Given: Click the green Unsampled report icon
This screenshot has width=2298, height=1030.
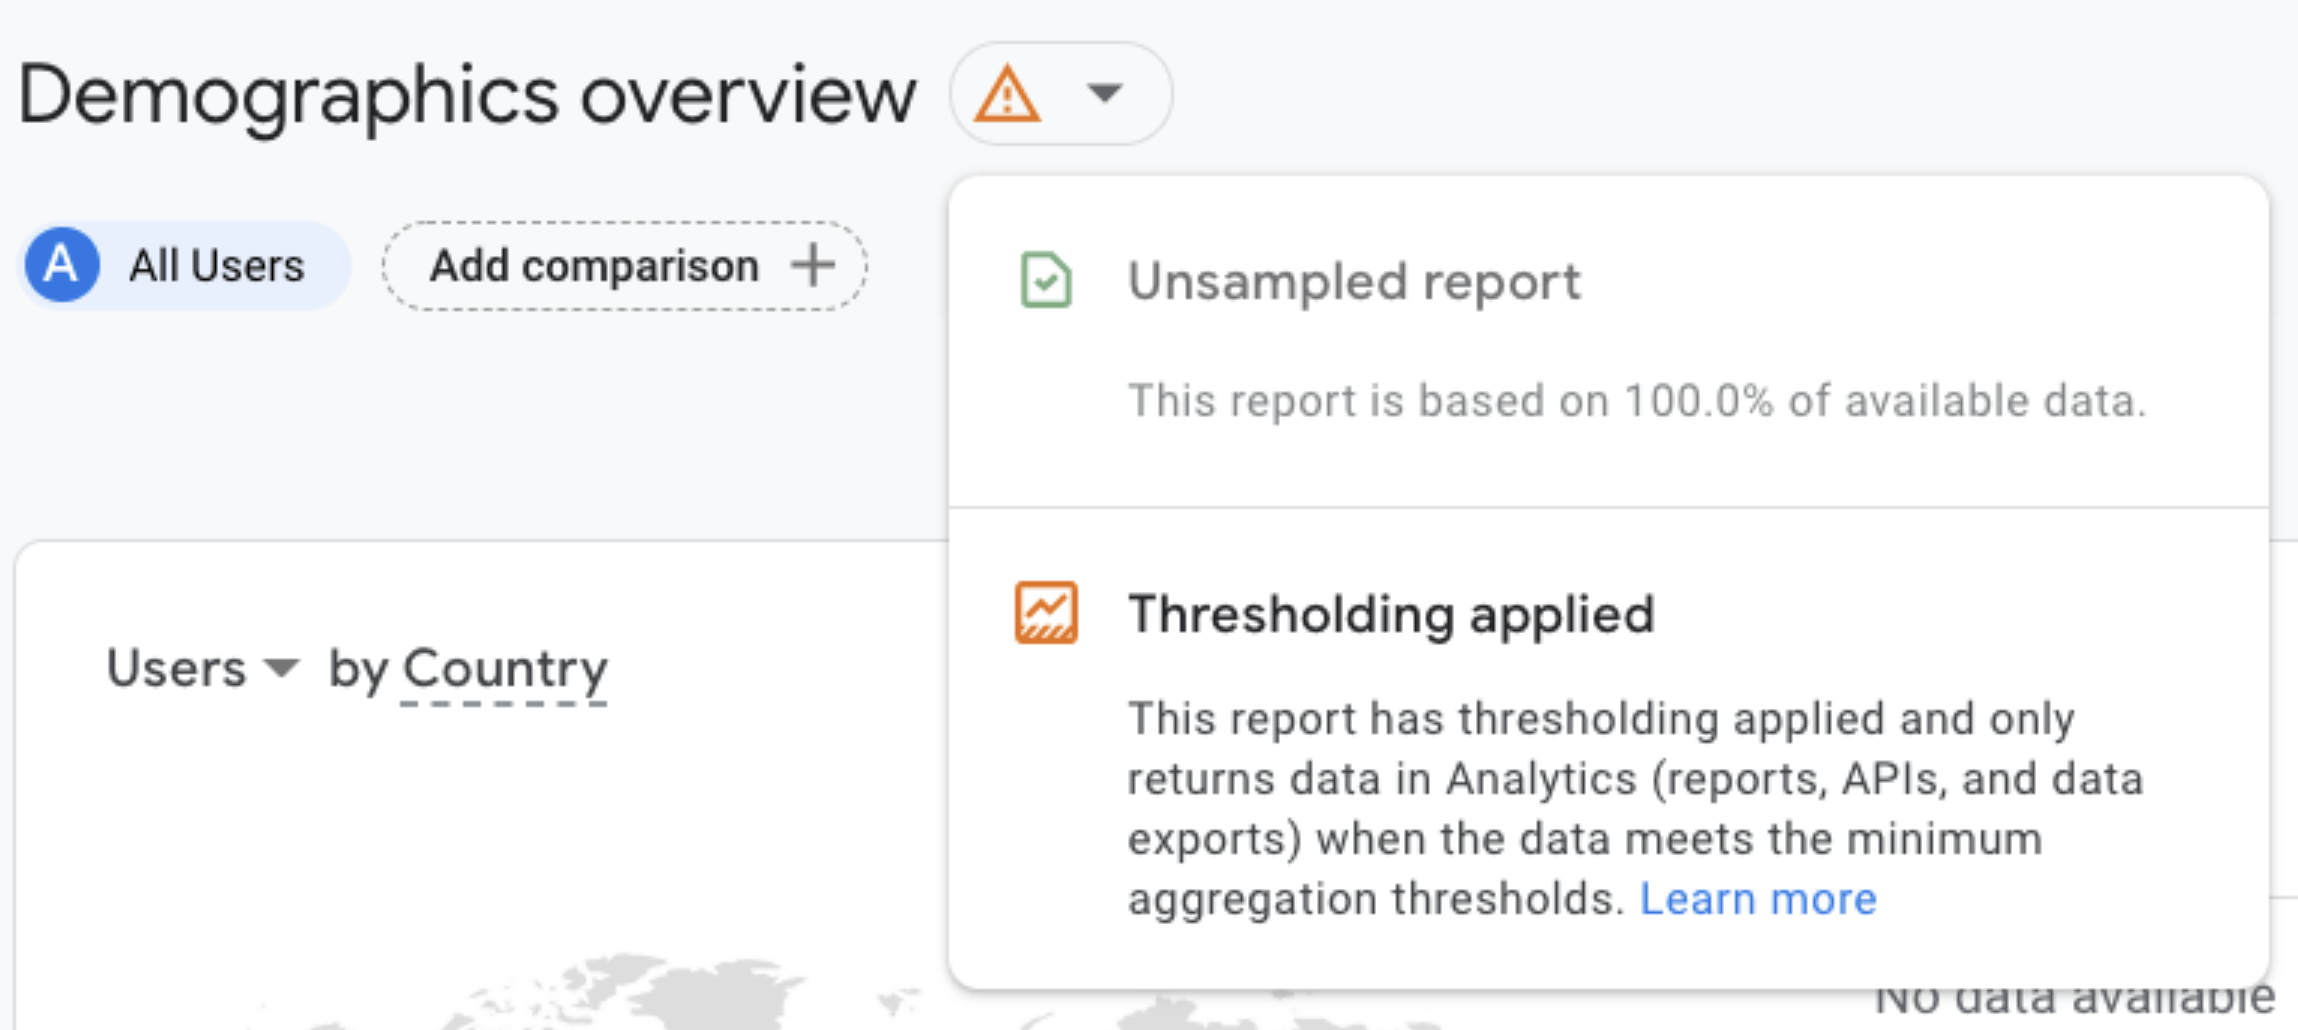Looking at the screenshot, I should coord(1046,280).
